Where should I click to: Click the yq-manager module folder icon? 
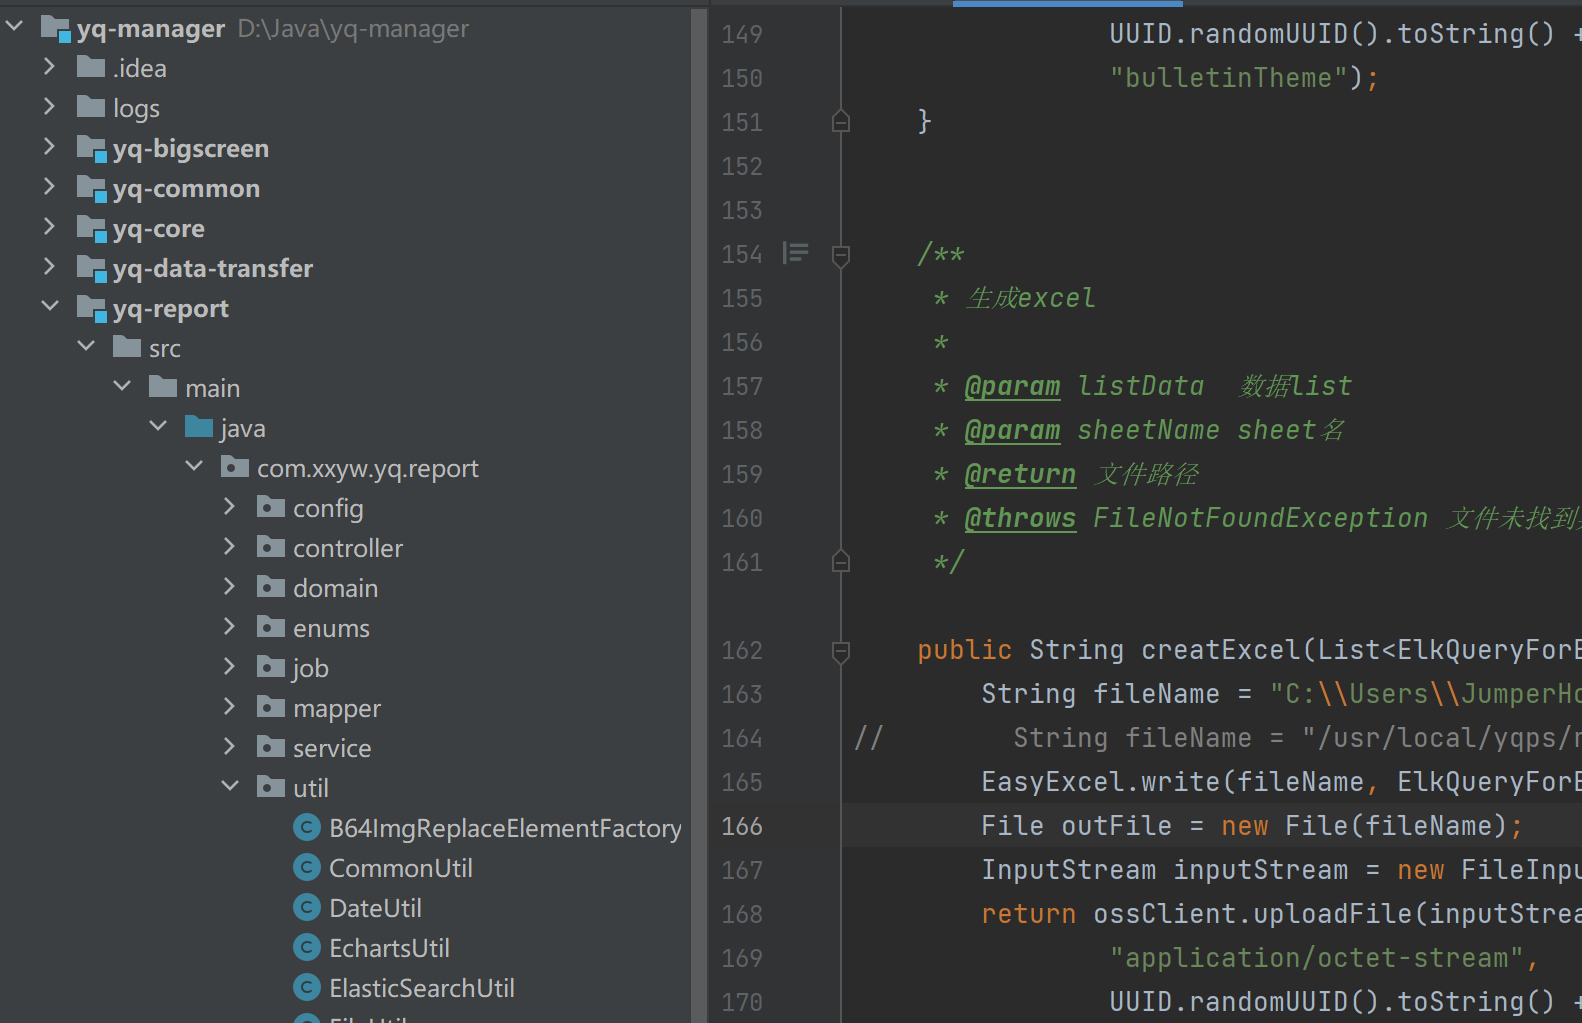point(55,28)
